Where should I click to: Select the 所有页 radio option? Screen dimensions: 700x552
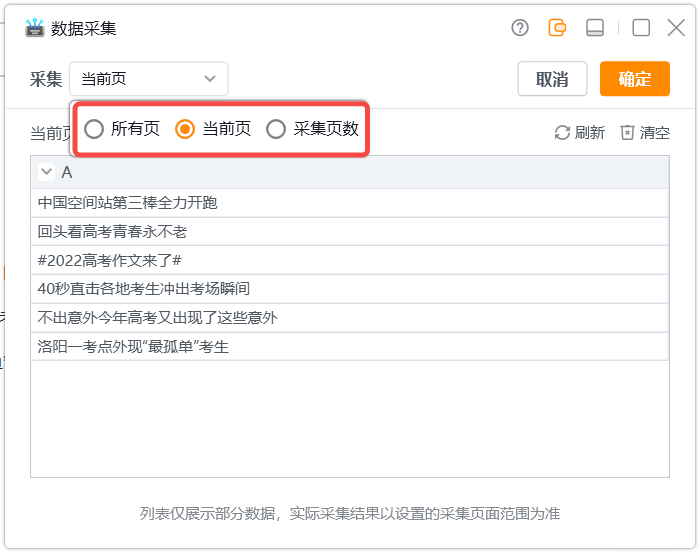pyautogui.click(x=94, y=129)
